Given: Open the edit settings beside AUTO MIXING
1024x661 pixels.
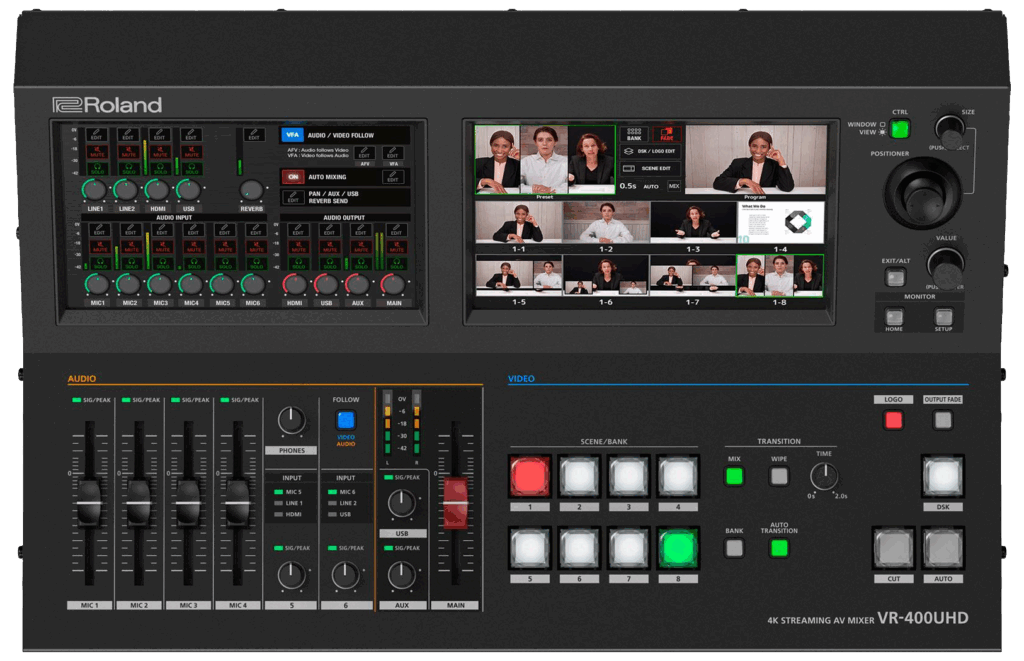Looking at the screenshot, I should 394,176.
